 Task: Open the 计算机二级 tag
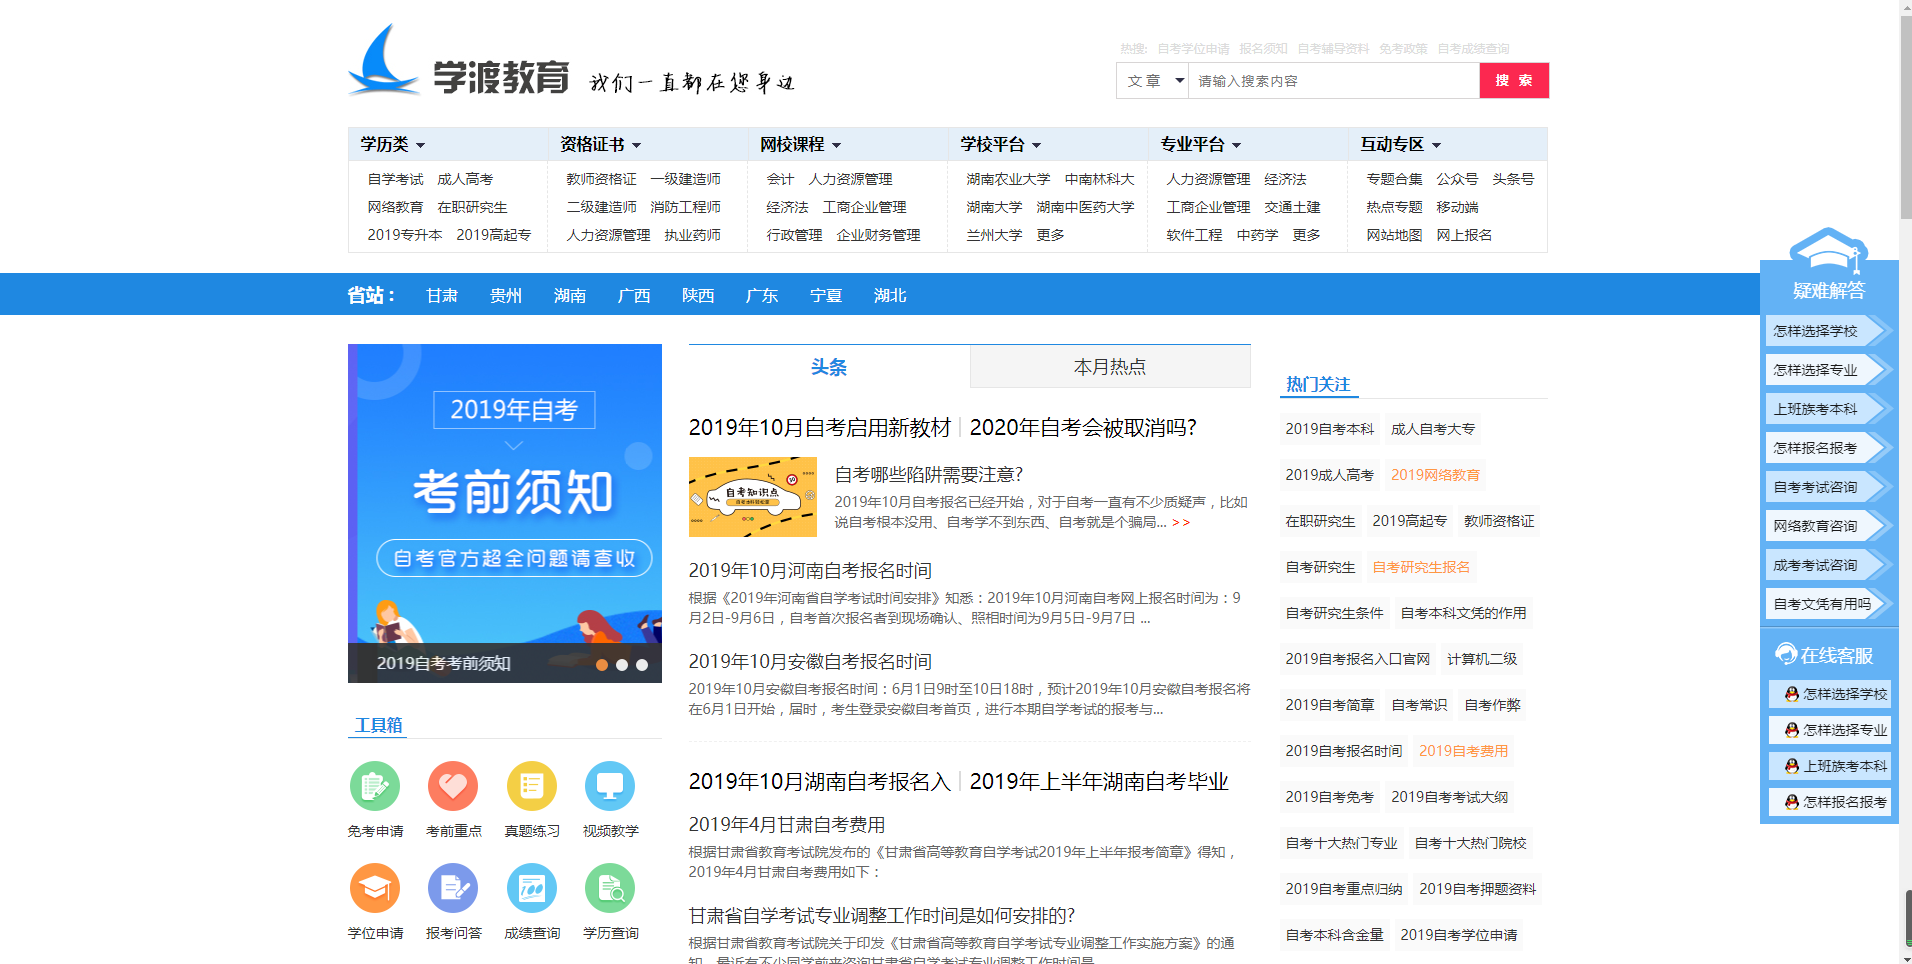pyautogui.click(x=1482, y=659)
